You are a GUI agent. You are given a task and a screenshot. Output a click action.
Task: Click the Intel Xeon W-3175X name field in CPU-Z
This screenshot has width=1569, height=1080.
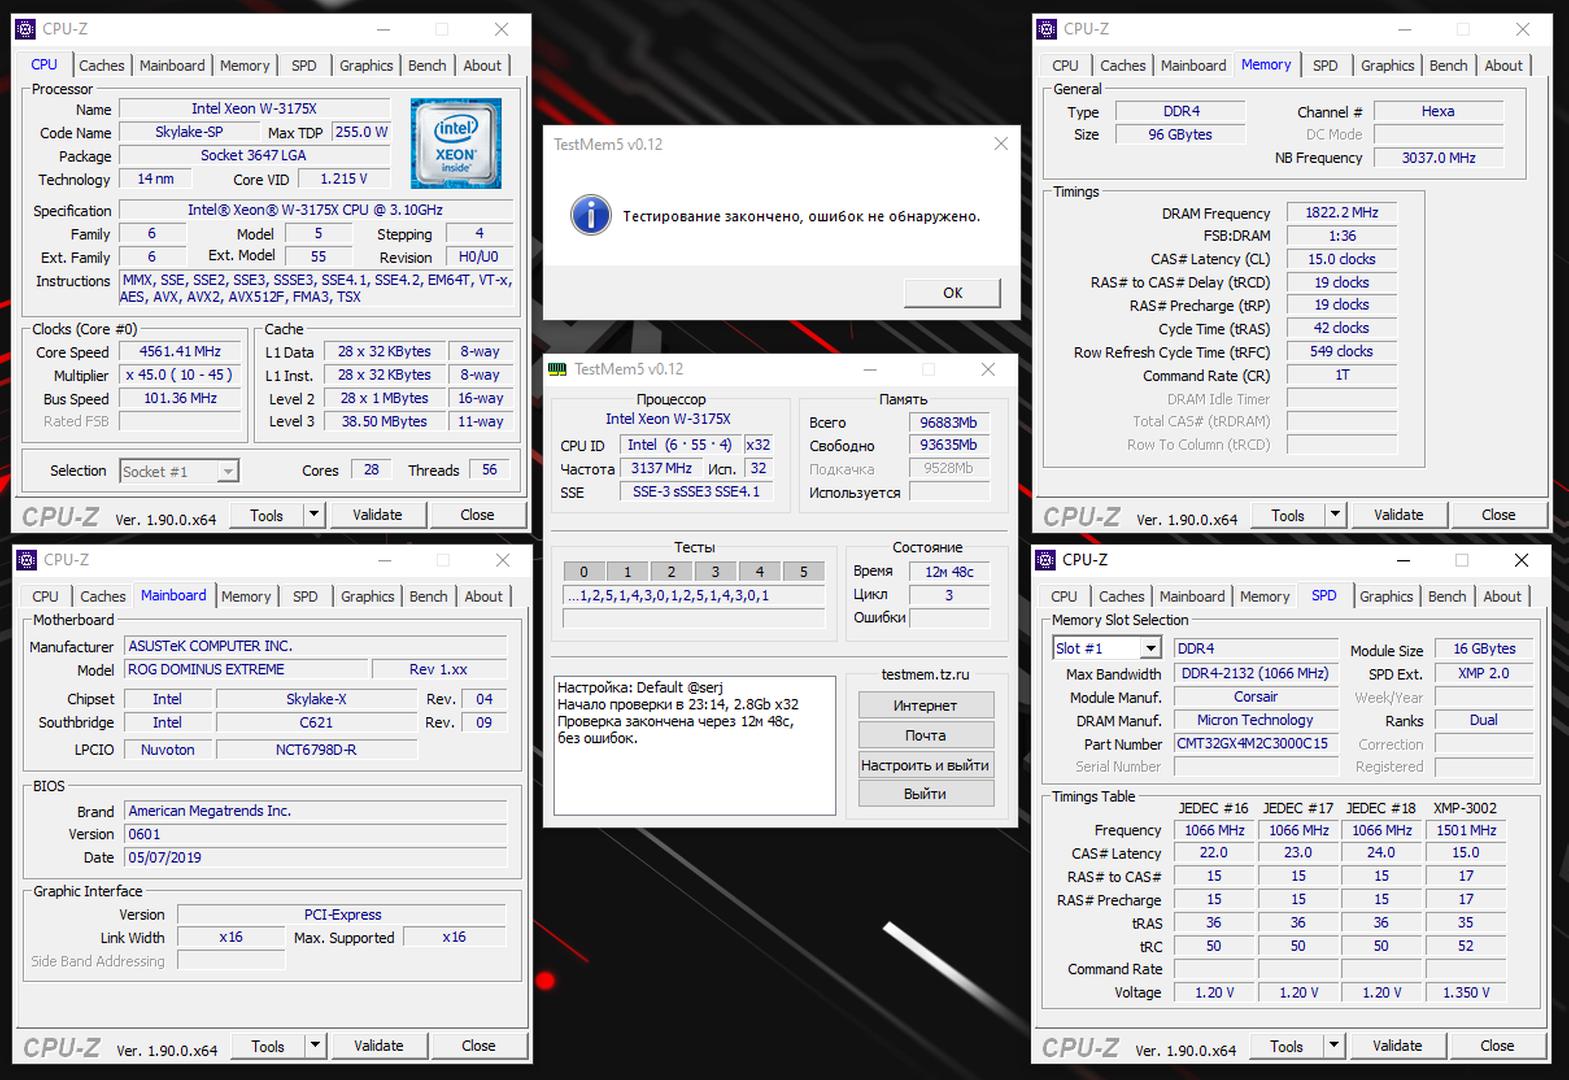(254, 109)
